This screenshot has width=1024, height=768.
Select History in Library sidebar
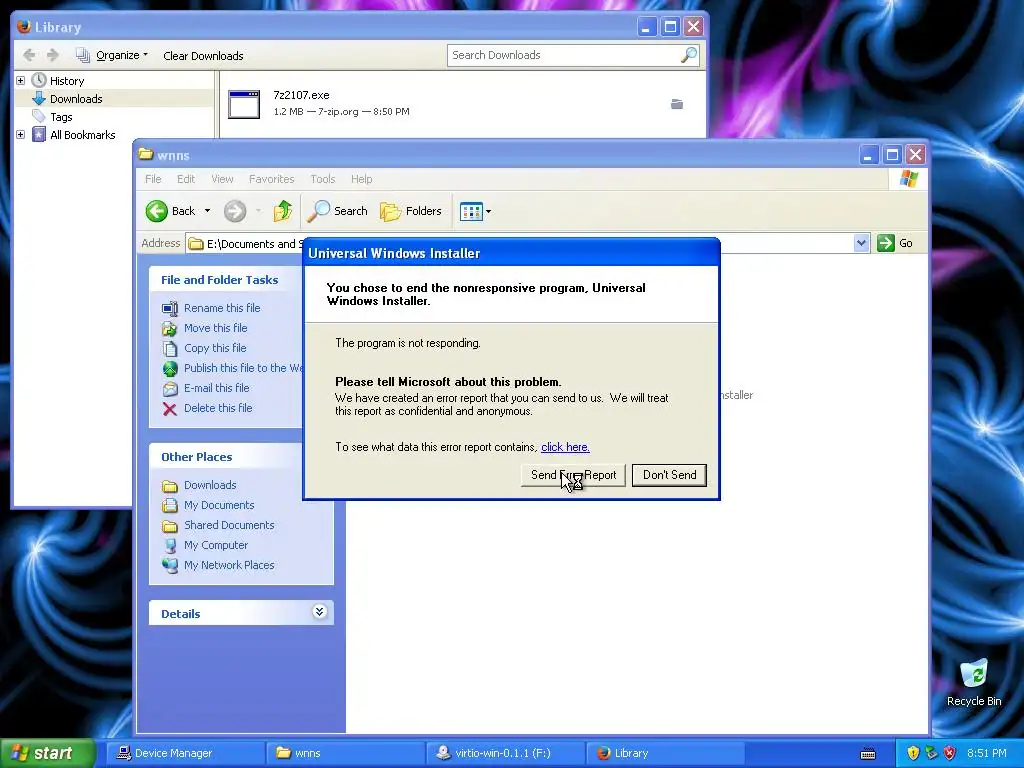[x=67, y=81]
